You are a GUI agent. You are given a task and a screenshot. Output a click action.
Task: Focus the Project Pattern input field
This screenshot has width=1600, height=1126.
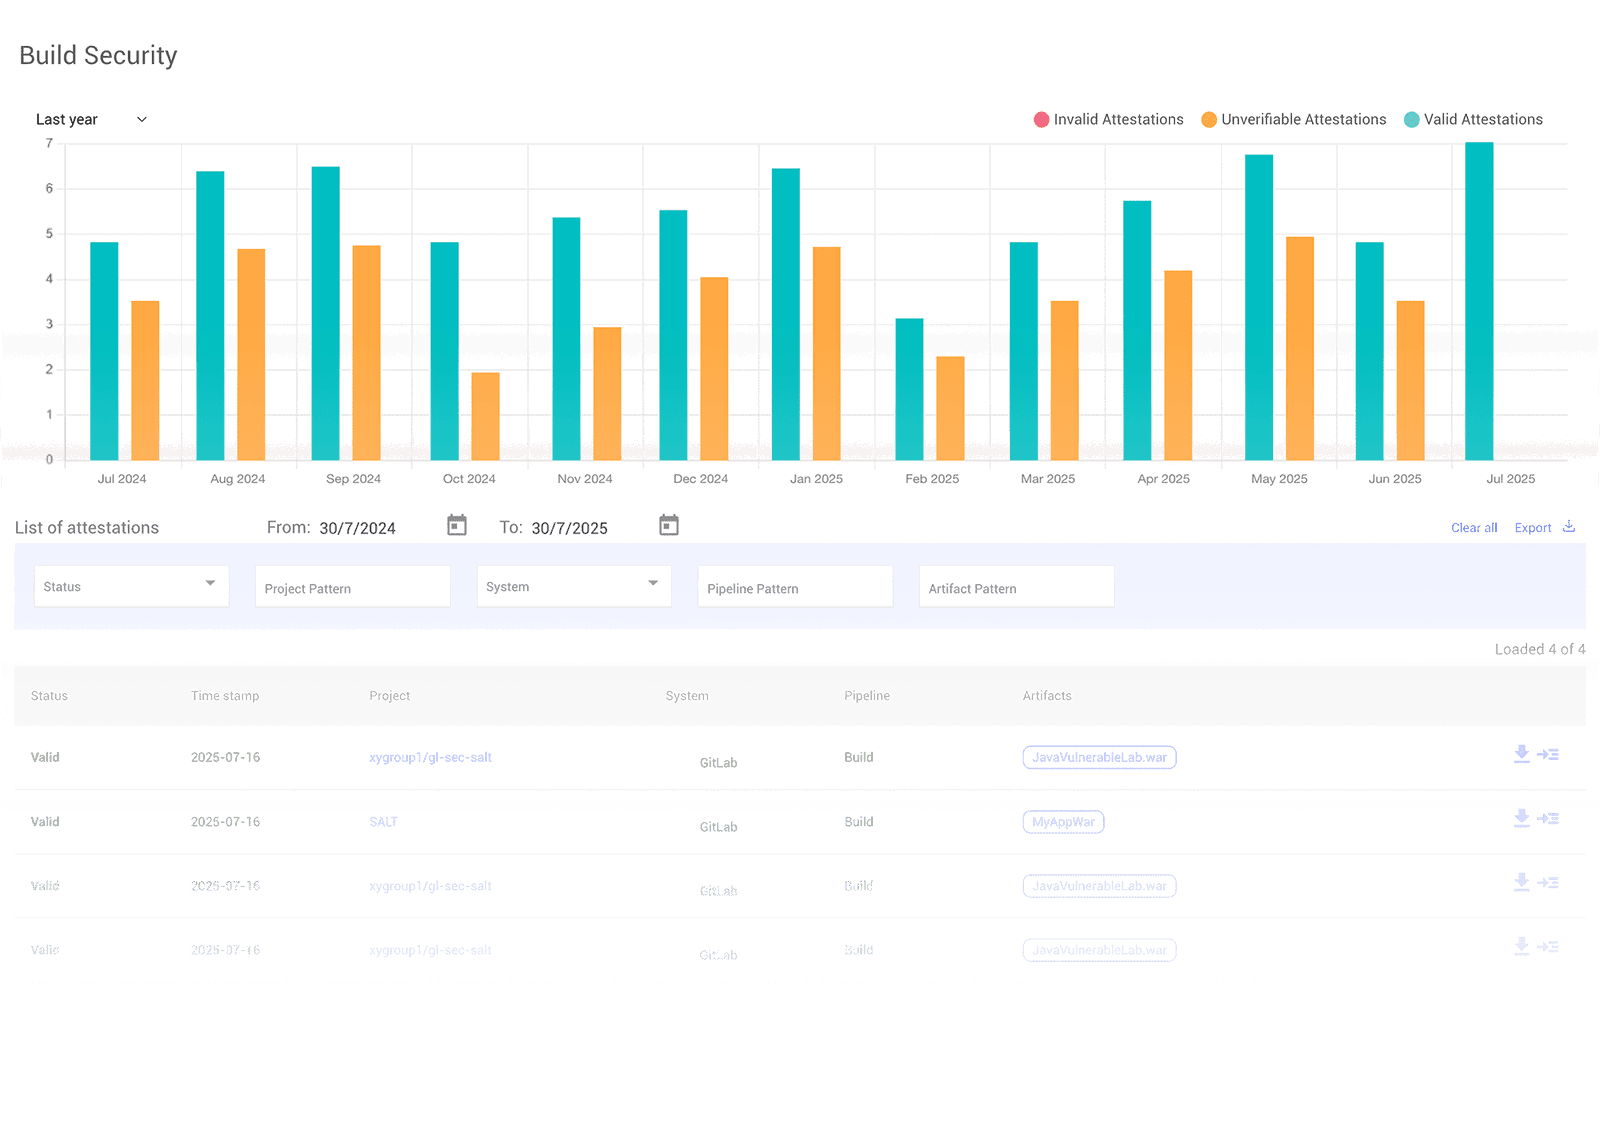352,588
